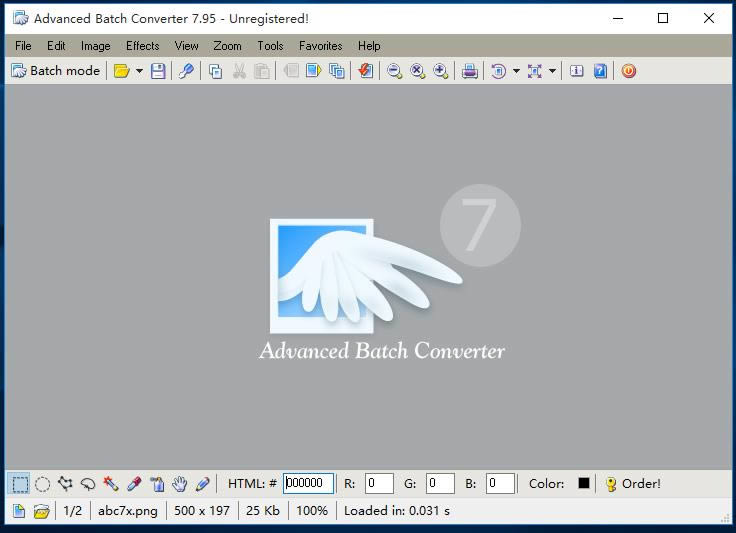Click the scissors Cut icon
Viewport: 736px width, 533px height.
coord(239,71)
